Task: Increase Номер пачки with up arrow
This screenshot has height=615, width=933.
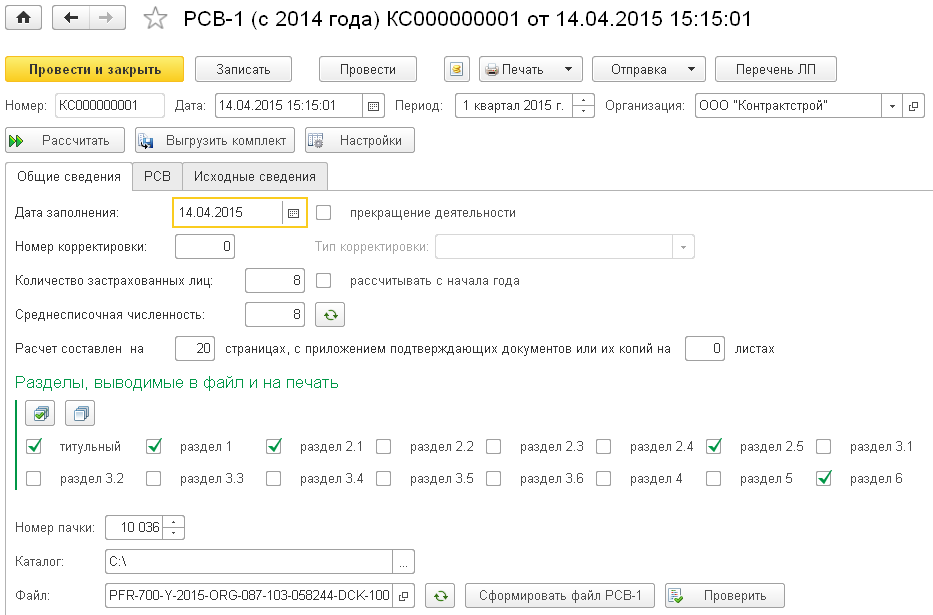Action: click(x=173, y=522)
